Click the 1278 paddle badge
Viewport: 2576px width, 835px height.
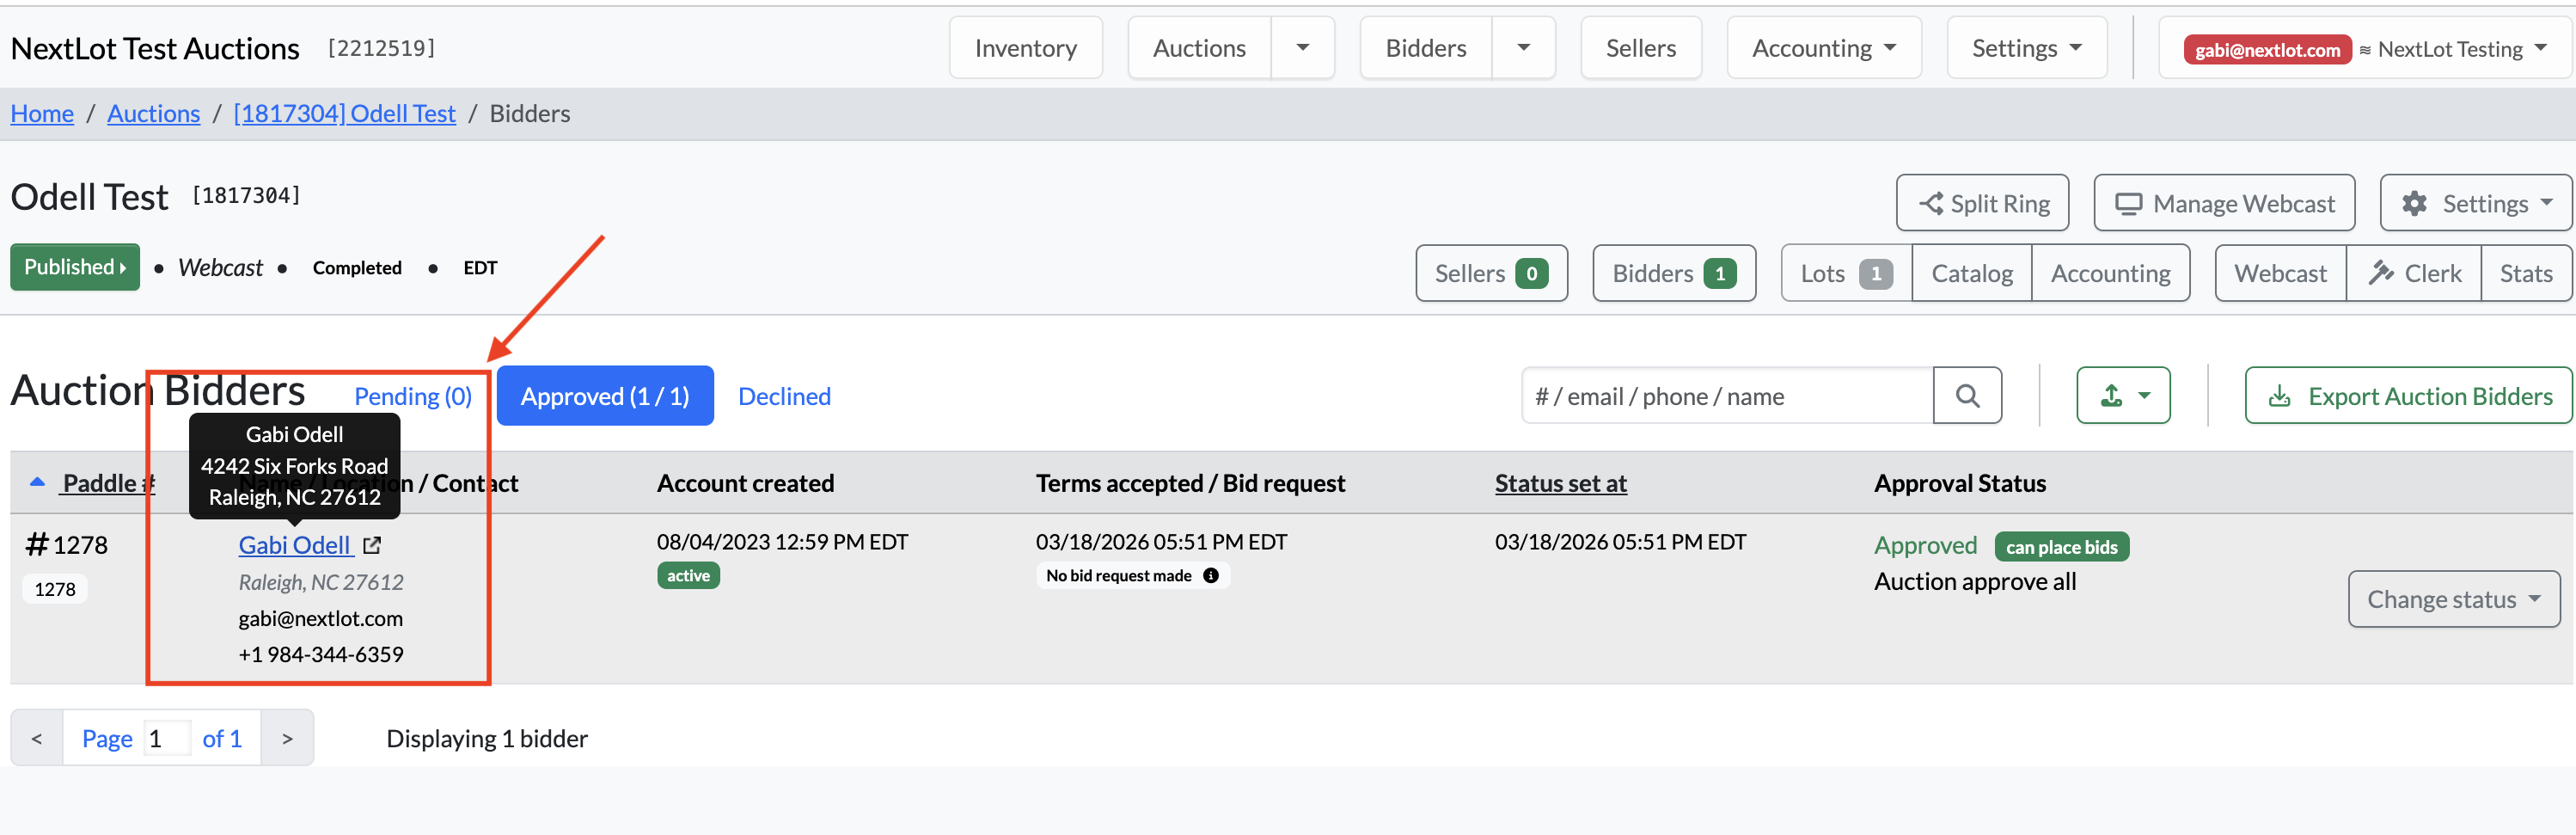[55, 589]
